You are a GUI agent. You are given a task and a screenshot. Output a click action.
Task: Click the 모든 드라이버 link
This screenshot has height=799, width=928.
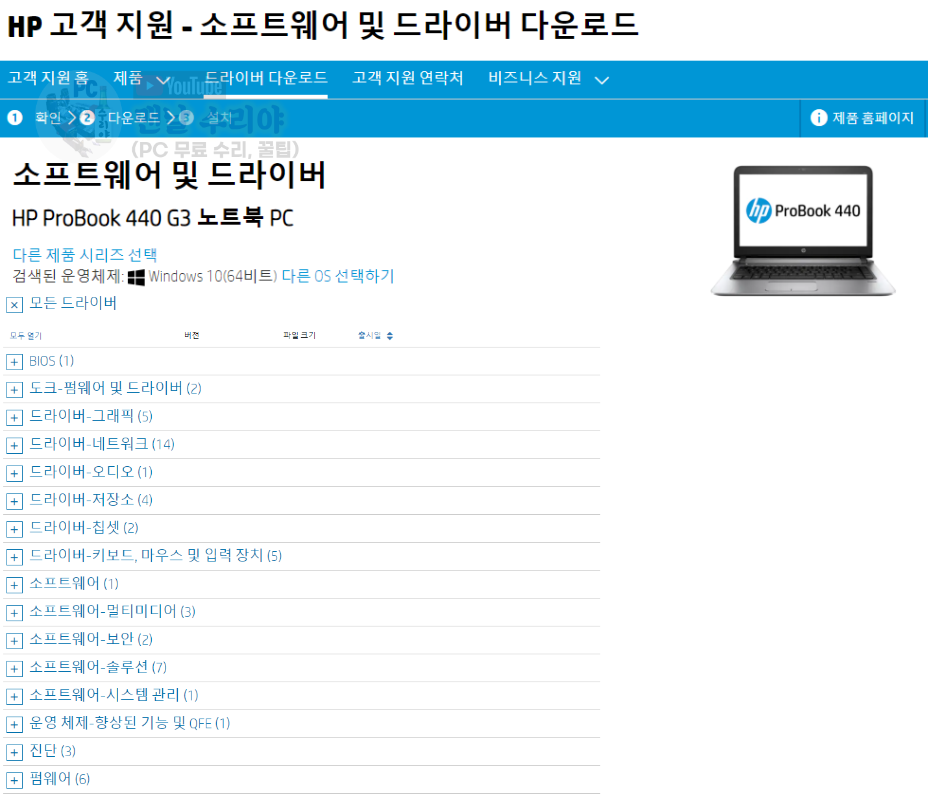[73, 303]
